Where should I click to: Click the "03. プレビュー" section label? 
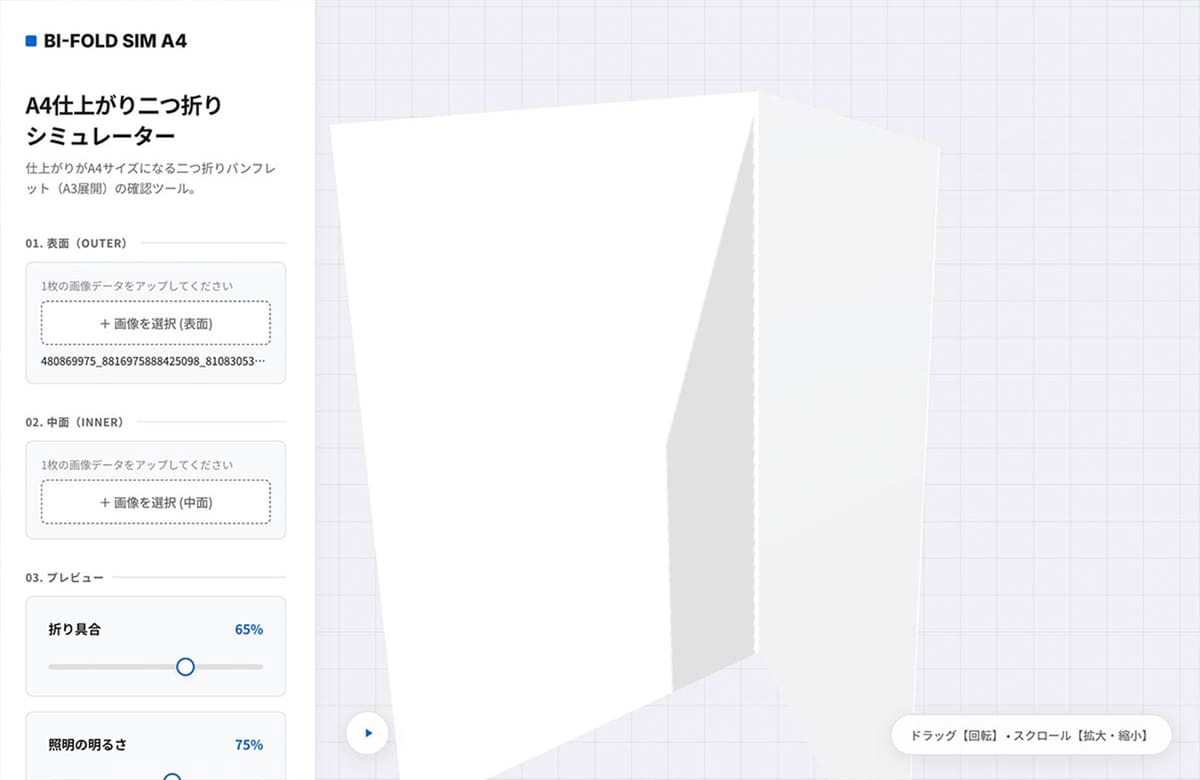65,578
